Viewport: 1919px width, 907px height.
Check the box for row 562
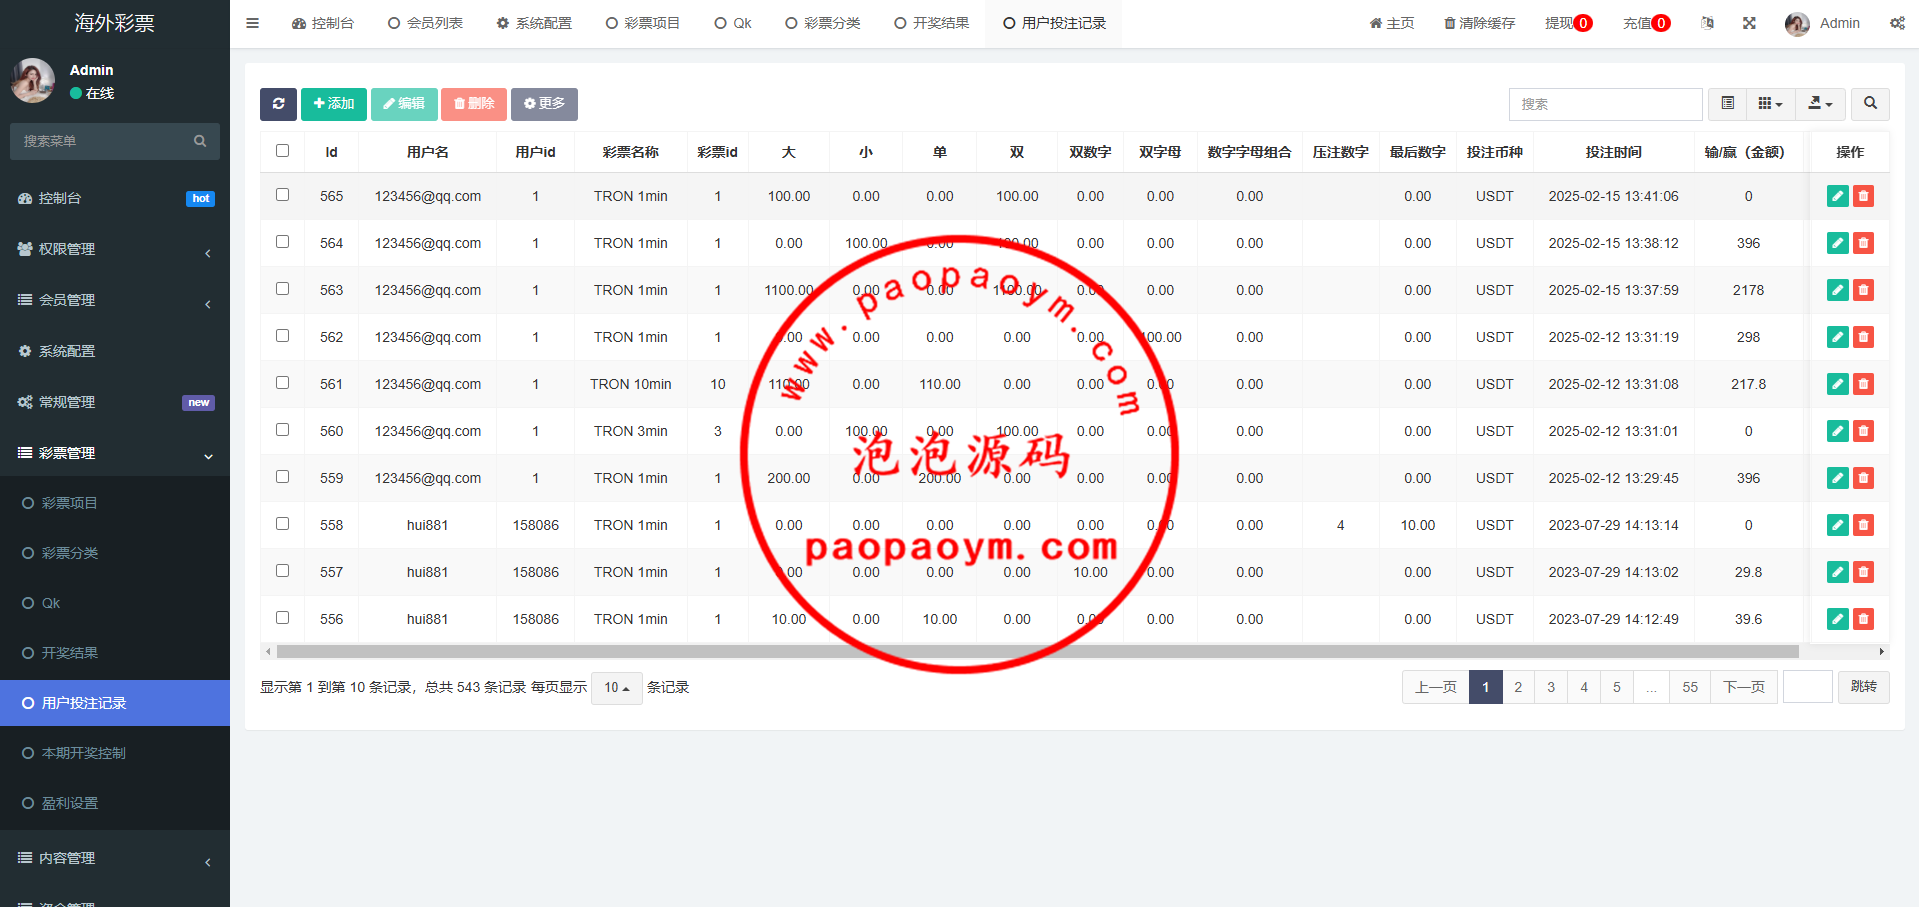point(282,336)
